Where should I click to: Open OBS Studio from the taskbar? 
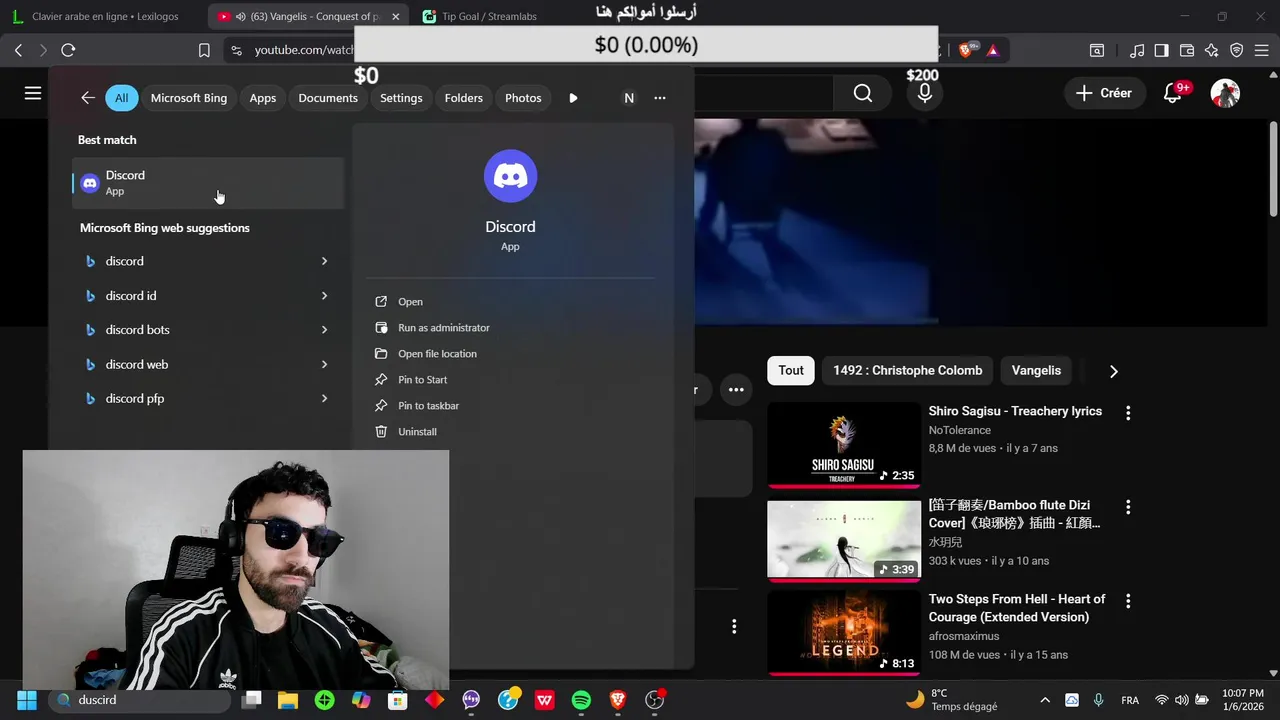coord(655,700)
